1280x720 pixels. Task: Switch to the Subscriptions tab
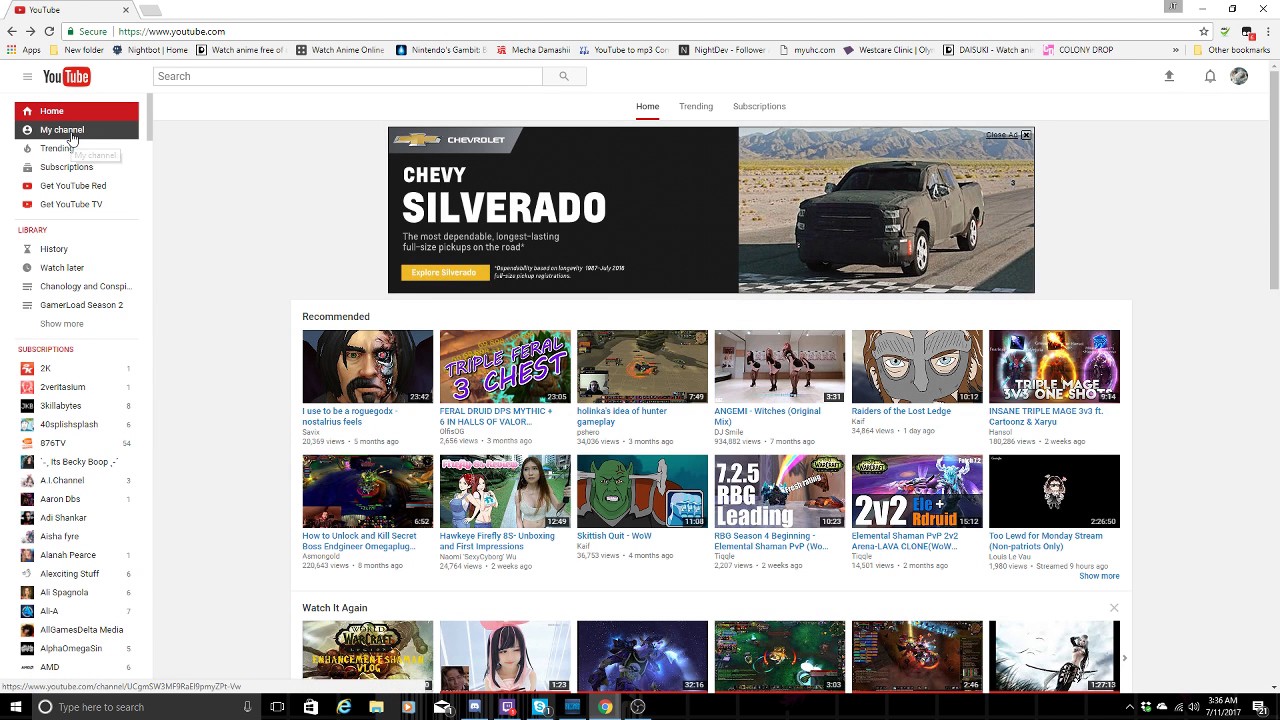(x=759, y=106)
